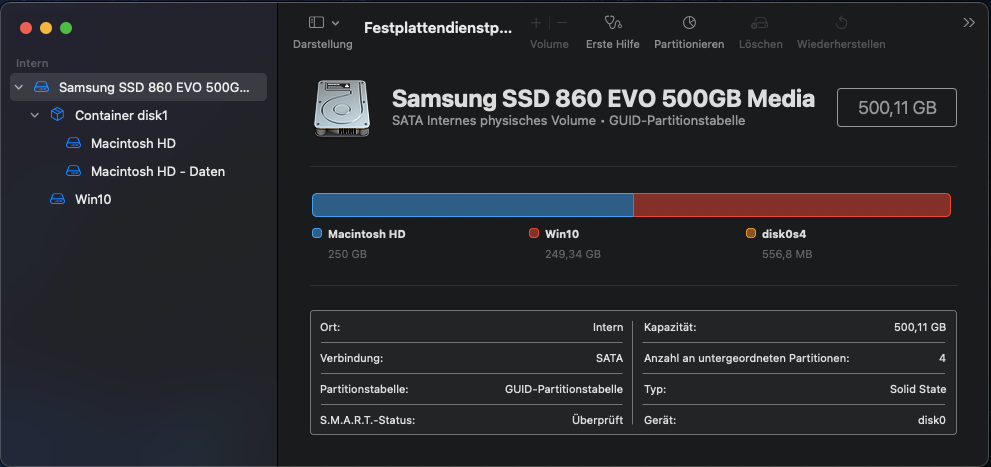The width and height of the screenshot is (991, 467).
Task: Collapse the Samsung SSD 860 EVO disk tree
Action: [18, 87]
